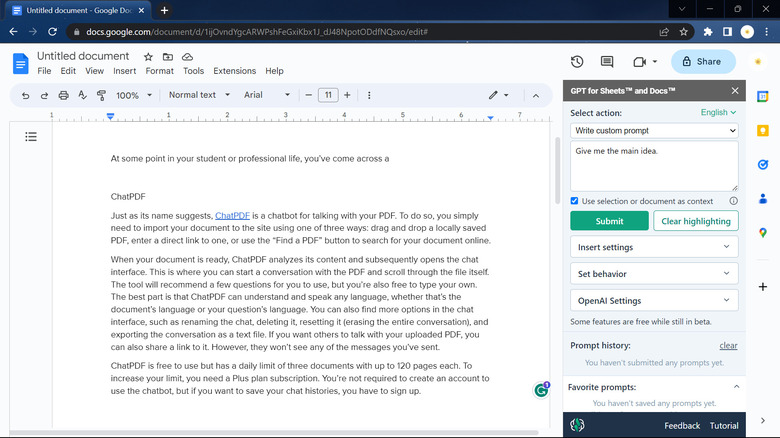The height and width of the screenshot is (438, 780).
Task: Show document outline icon
Action: pyautogui.click(x=31, y=136)
